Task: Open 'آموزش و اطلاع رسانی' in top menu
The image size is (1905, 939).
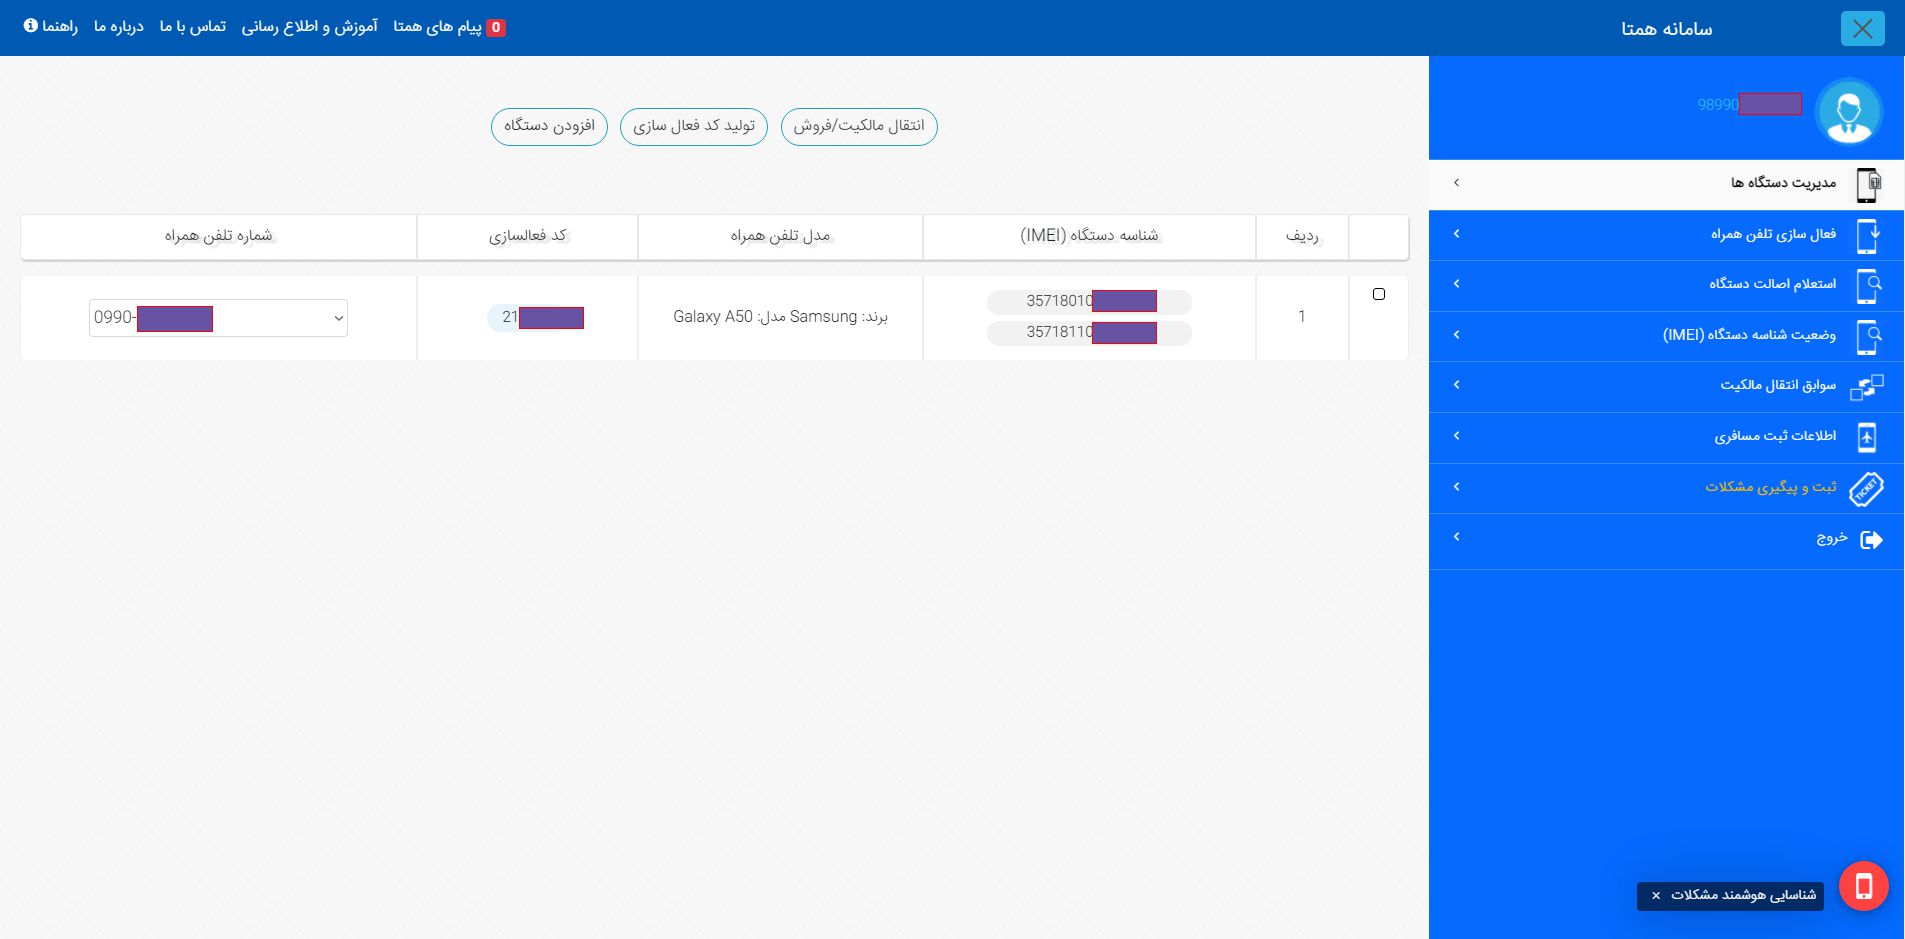Action: point(309,27)
